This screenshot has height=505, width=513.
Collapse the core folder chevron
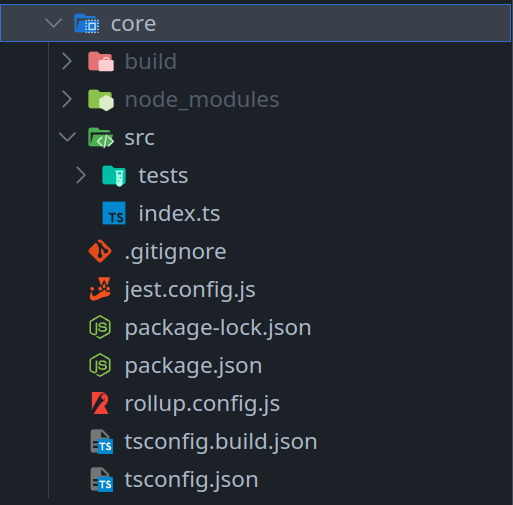53,23
